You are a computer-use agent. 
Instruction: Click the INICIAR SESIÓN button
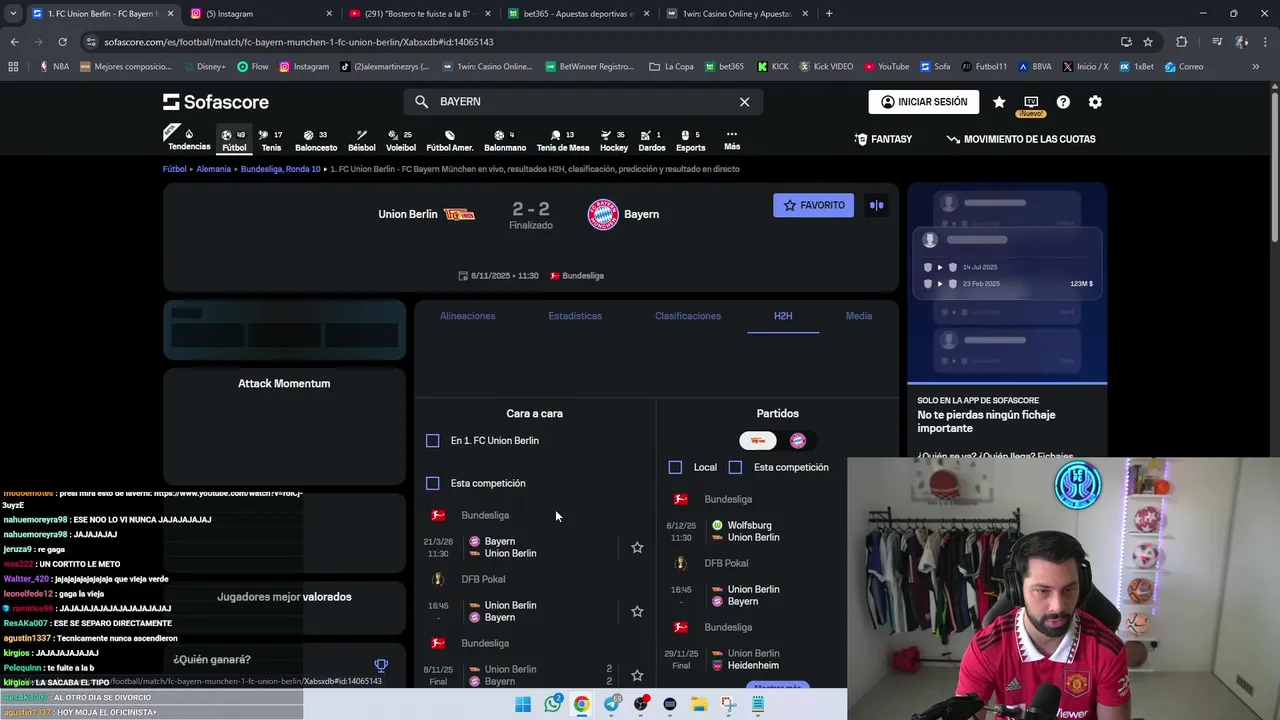[x=924, y=102]
